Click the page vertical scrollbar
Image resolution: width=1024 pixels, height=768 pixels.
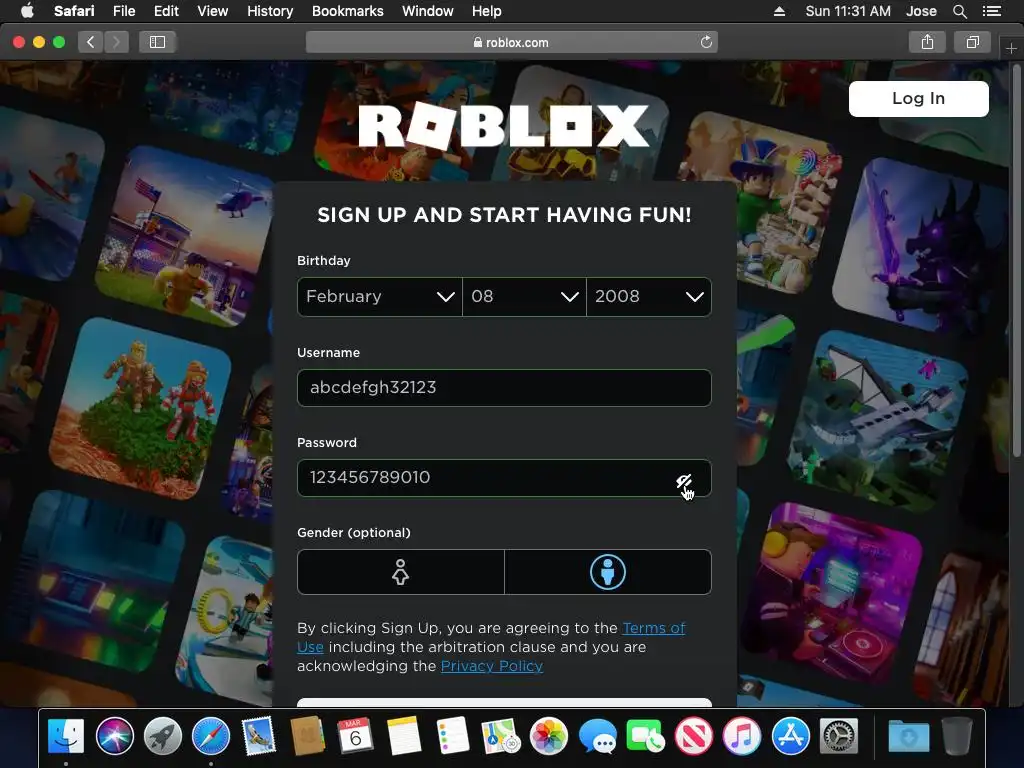1016,261
